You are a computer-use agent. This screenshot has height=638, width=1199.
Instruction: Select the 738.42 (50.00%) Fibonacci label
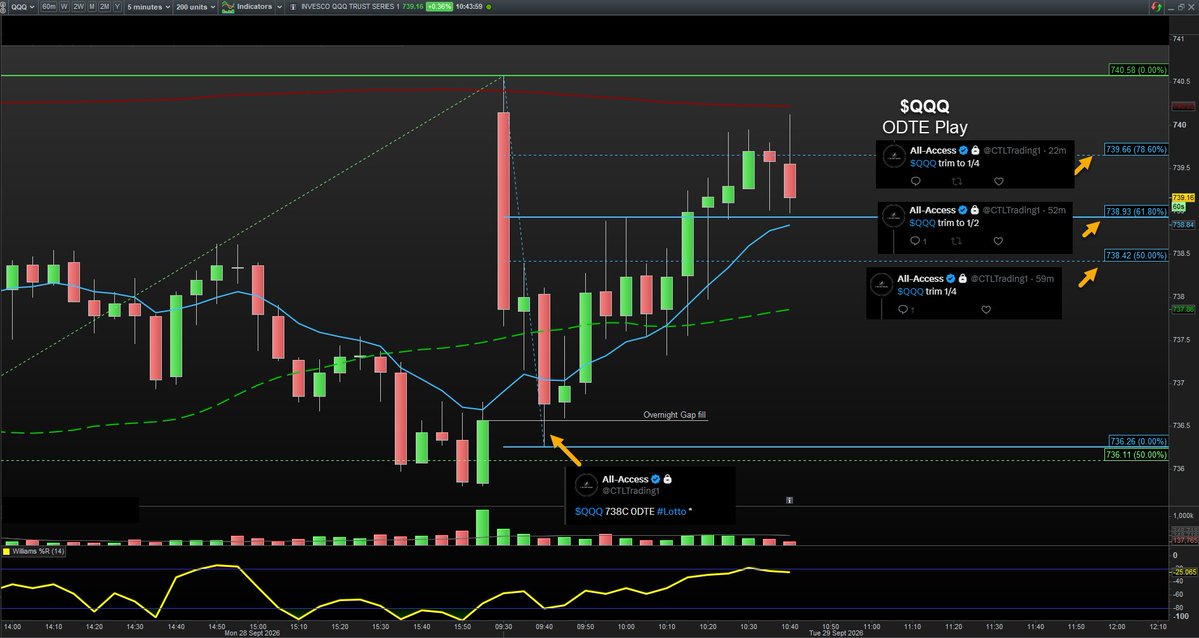tap(1136, 256)
